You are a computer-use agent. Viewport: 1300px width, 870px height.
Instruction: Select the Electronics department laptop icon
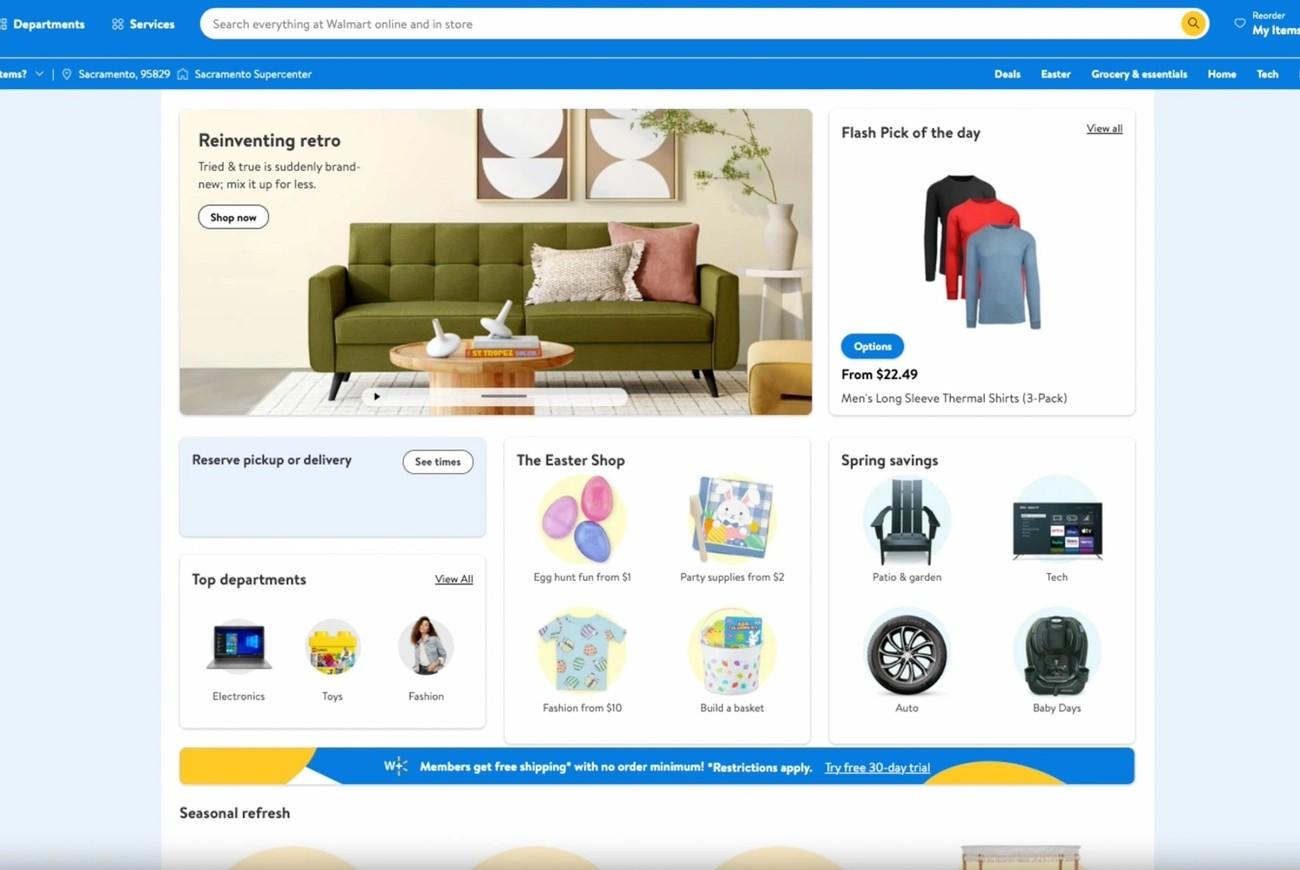tap(238, 645)
